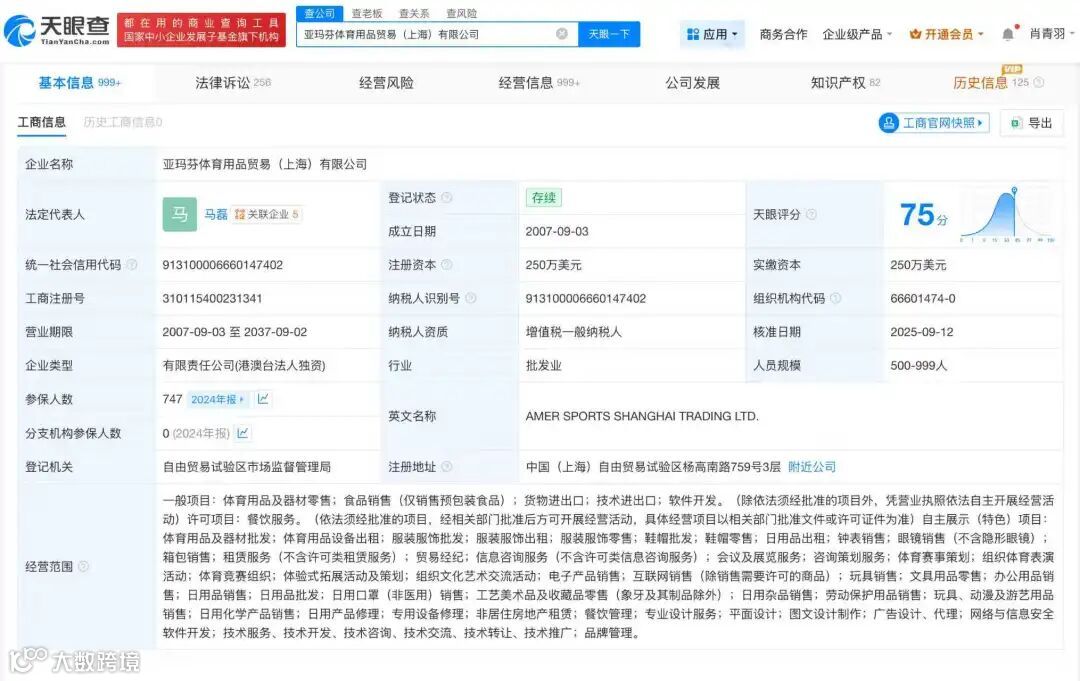Click the 附近公司 link
This screenshot has width=1080, height=681.
tap(812, 466)
